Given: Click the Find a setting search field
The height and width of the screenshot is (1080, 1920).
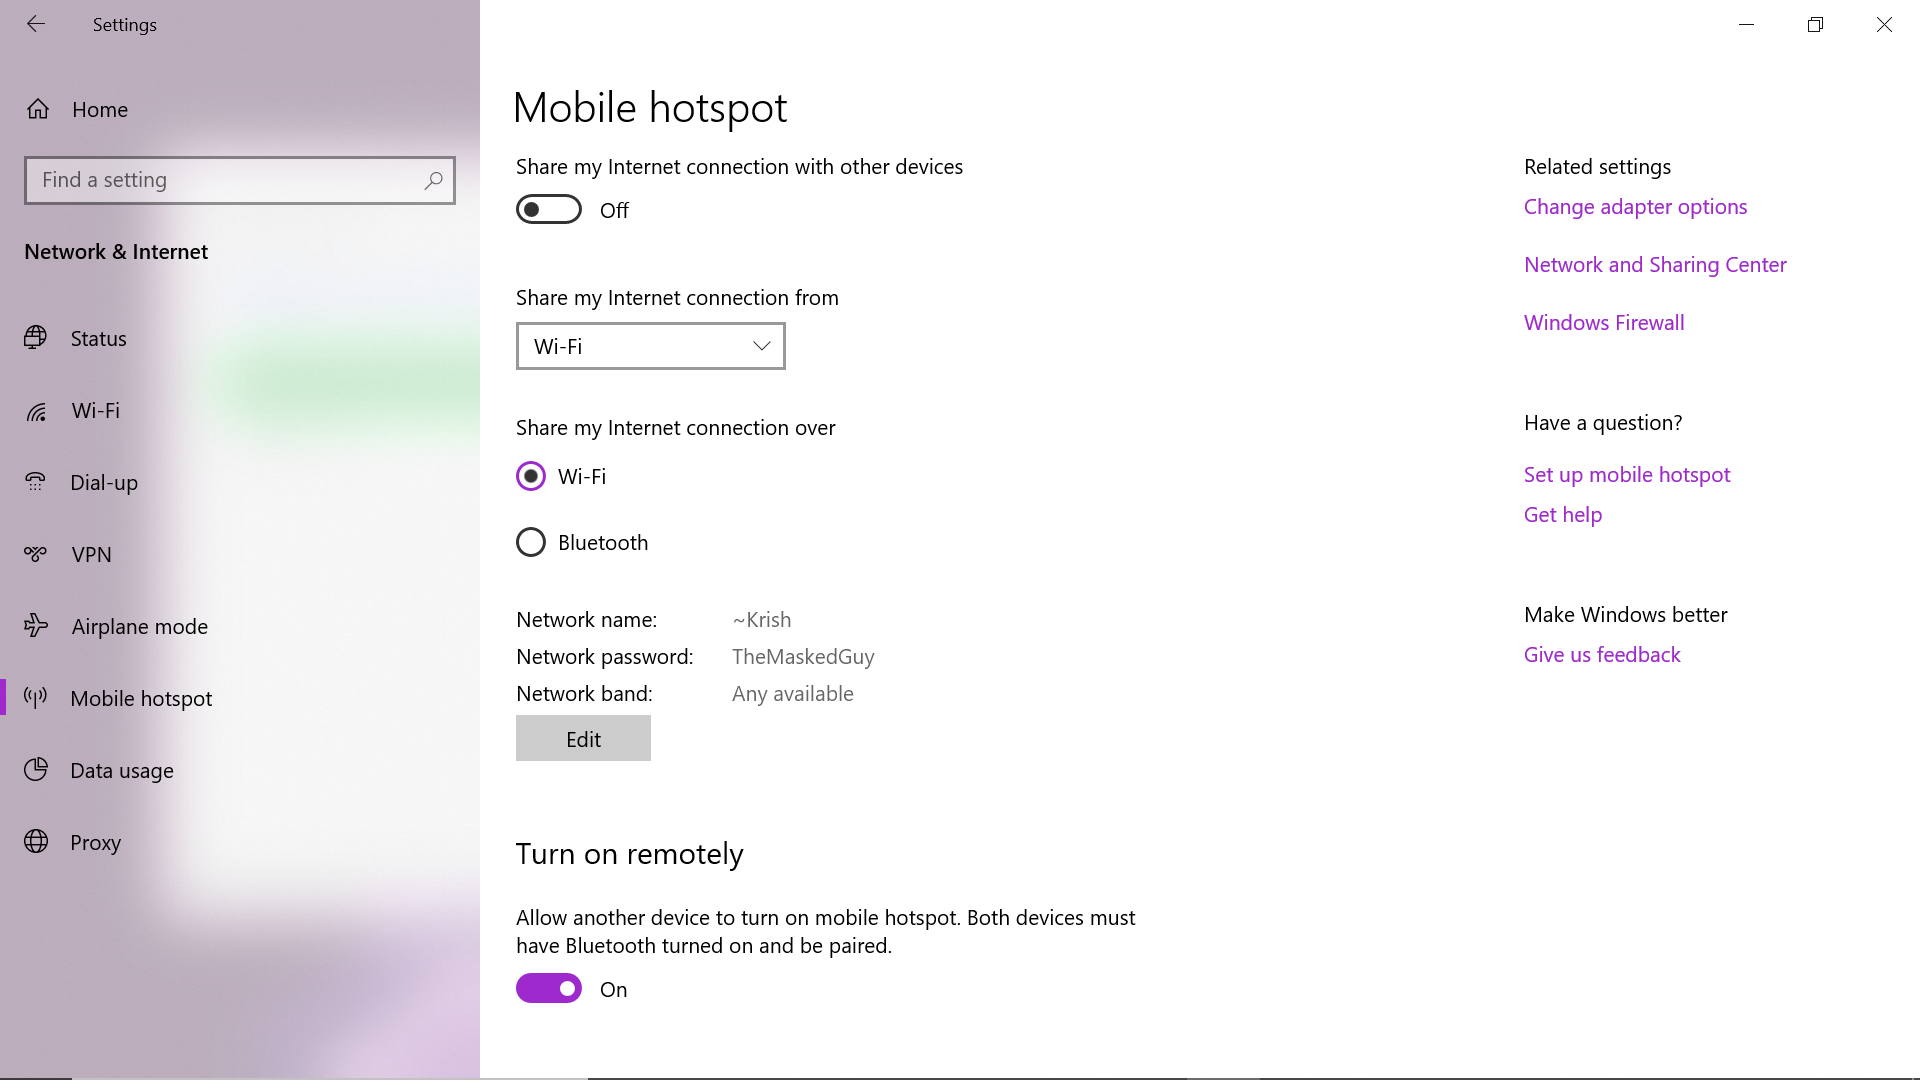Looking at the screenshot, I should pos(240,179).
